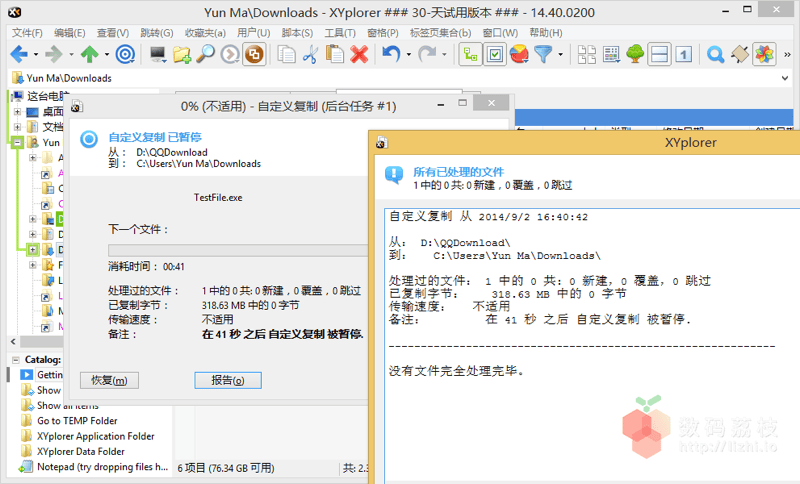Viewport: 800px width, 484px height.
Task: Click the blue Hotlist target icon
Action: 125,54
